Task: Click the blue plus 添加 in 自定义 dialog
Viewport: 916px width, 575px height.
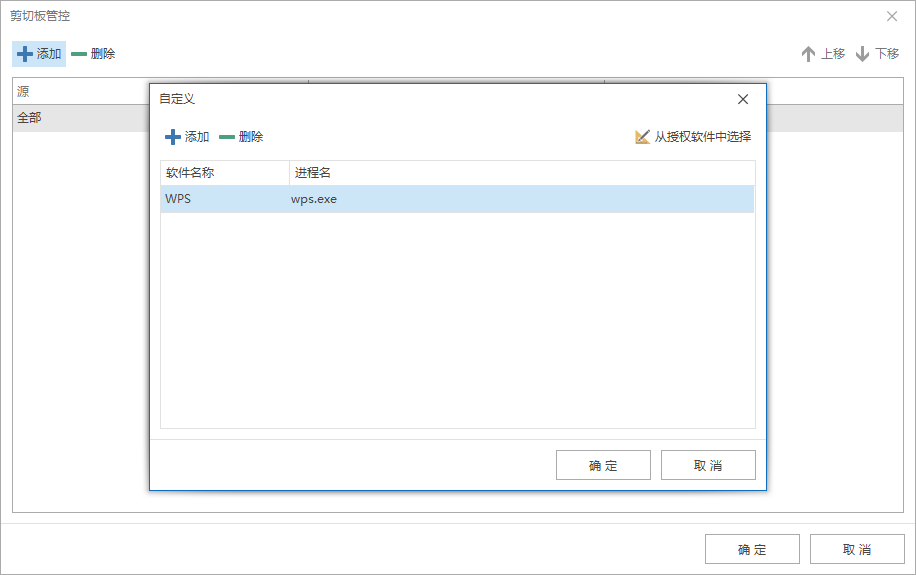Action: [x=187, y=137]
